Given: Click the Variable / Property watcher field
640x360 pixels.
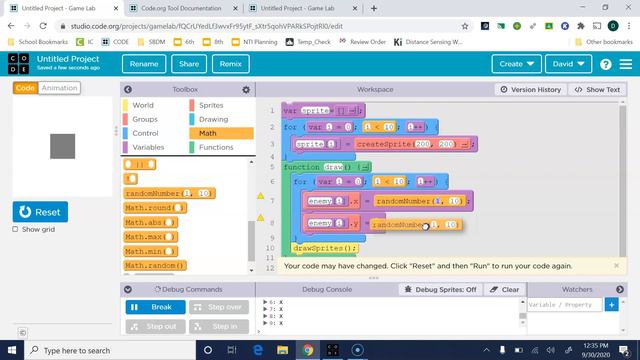Looking at the screenshot, I should [x=564, y=305].
